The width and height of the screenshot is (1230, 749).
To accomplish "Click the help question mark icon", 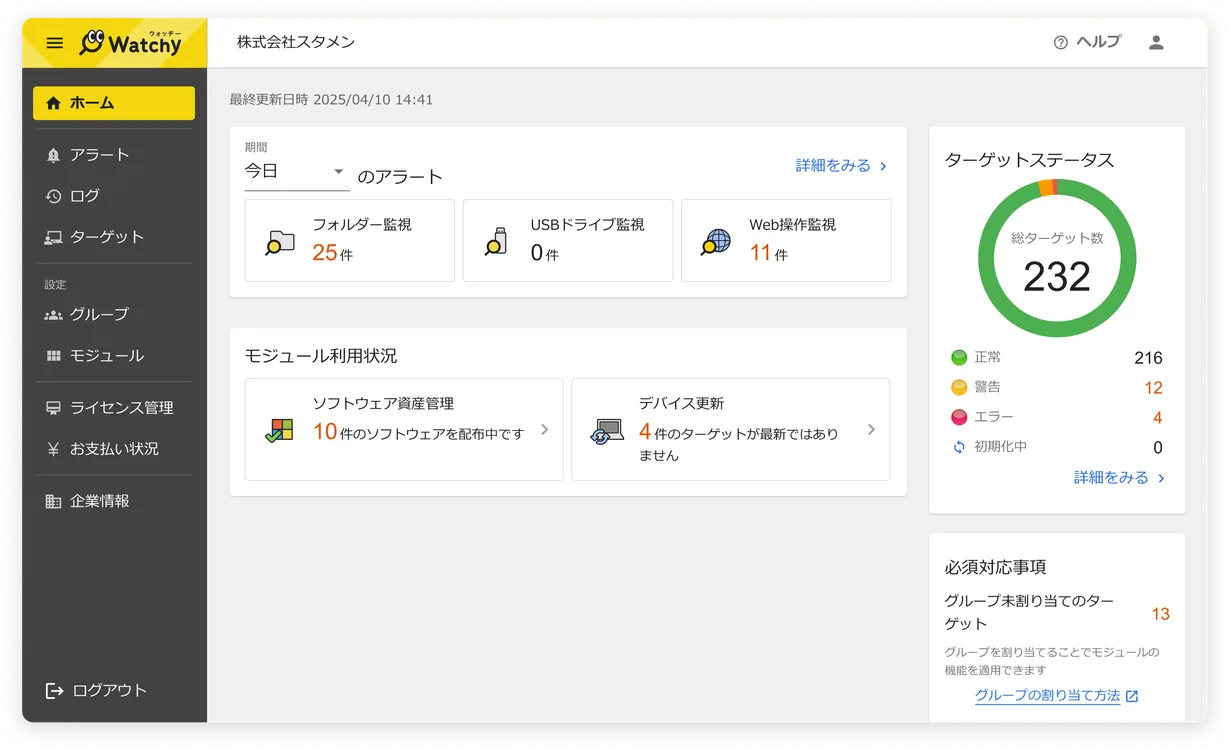I will coord(1061,42).
